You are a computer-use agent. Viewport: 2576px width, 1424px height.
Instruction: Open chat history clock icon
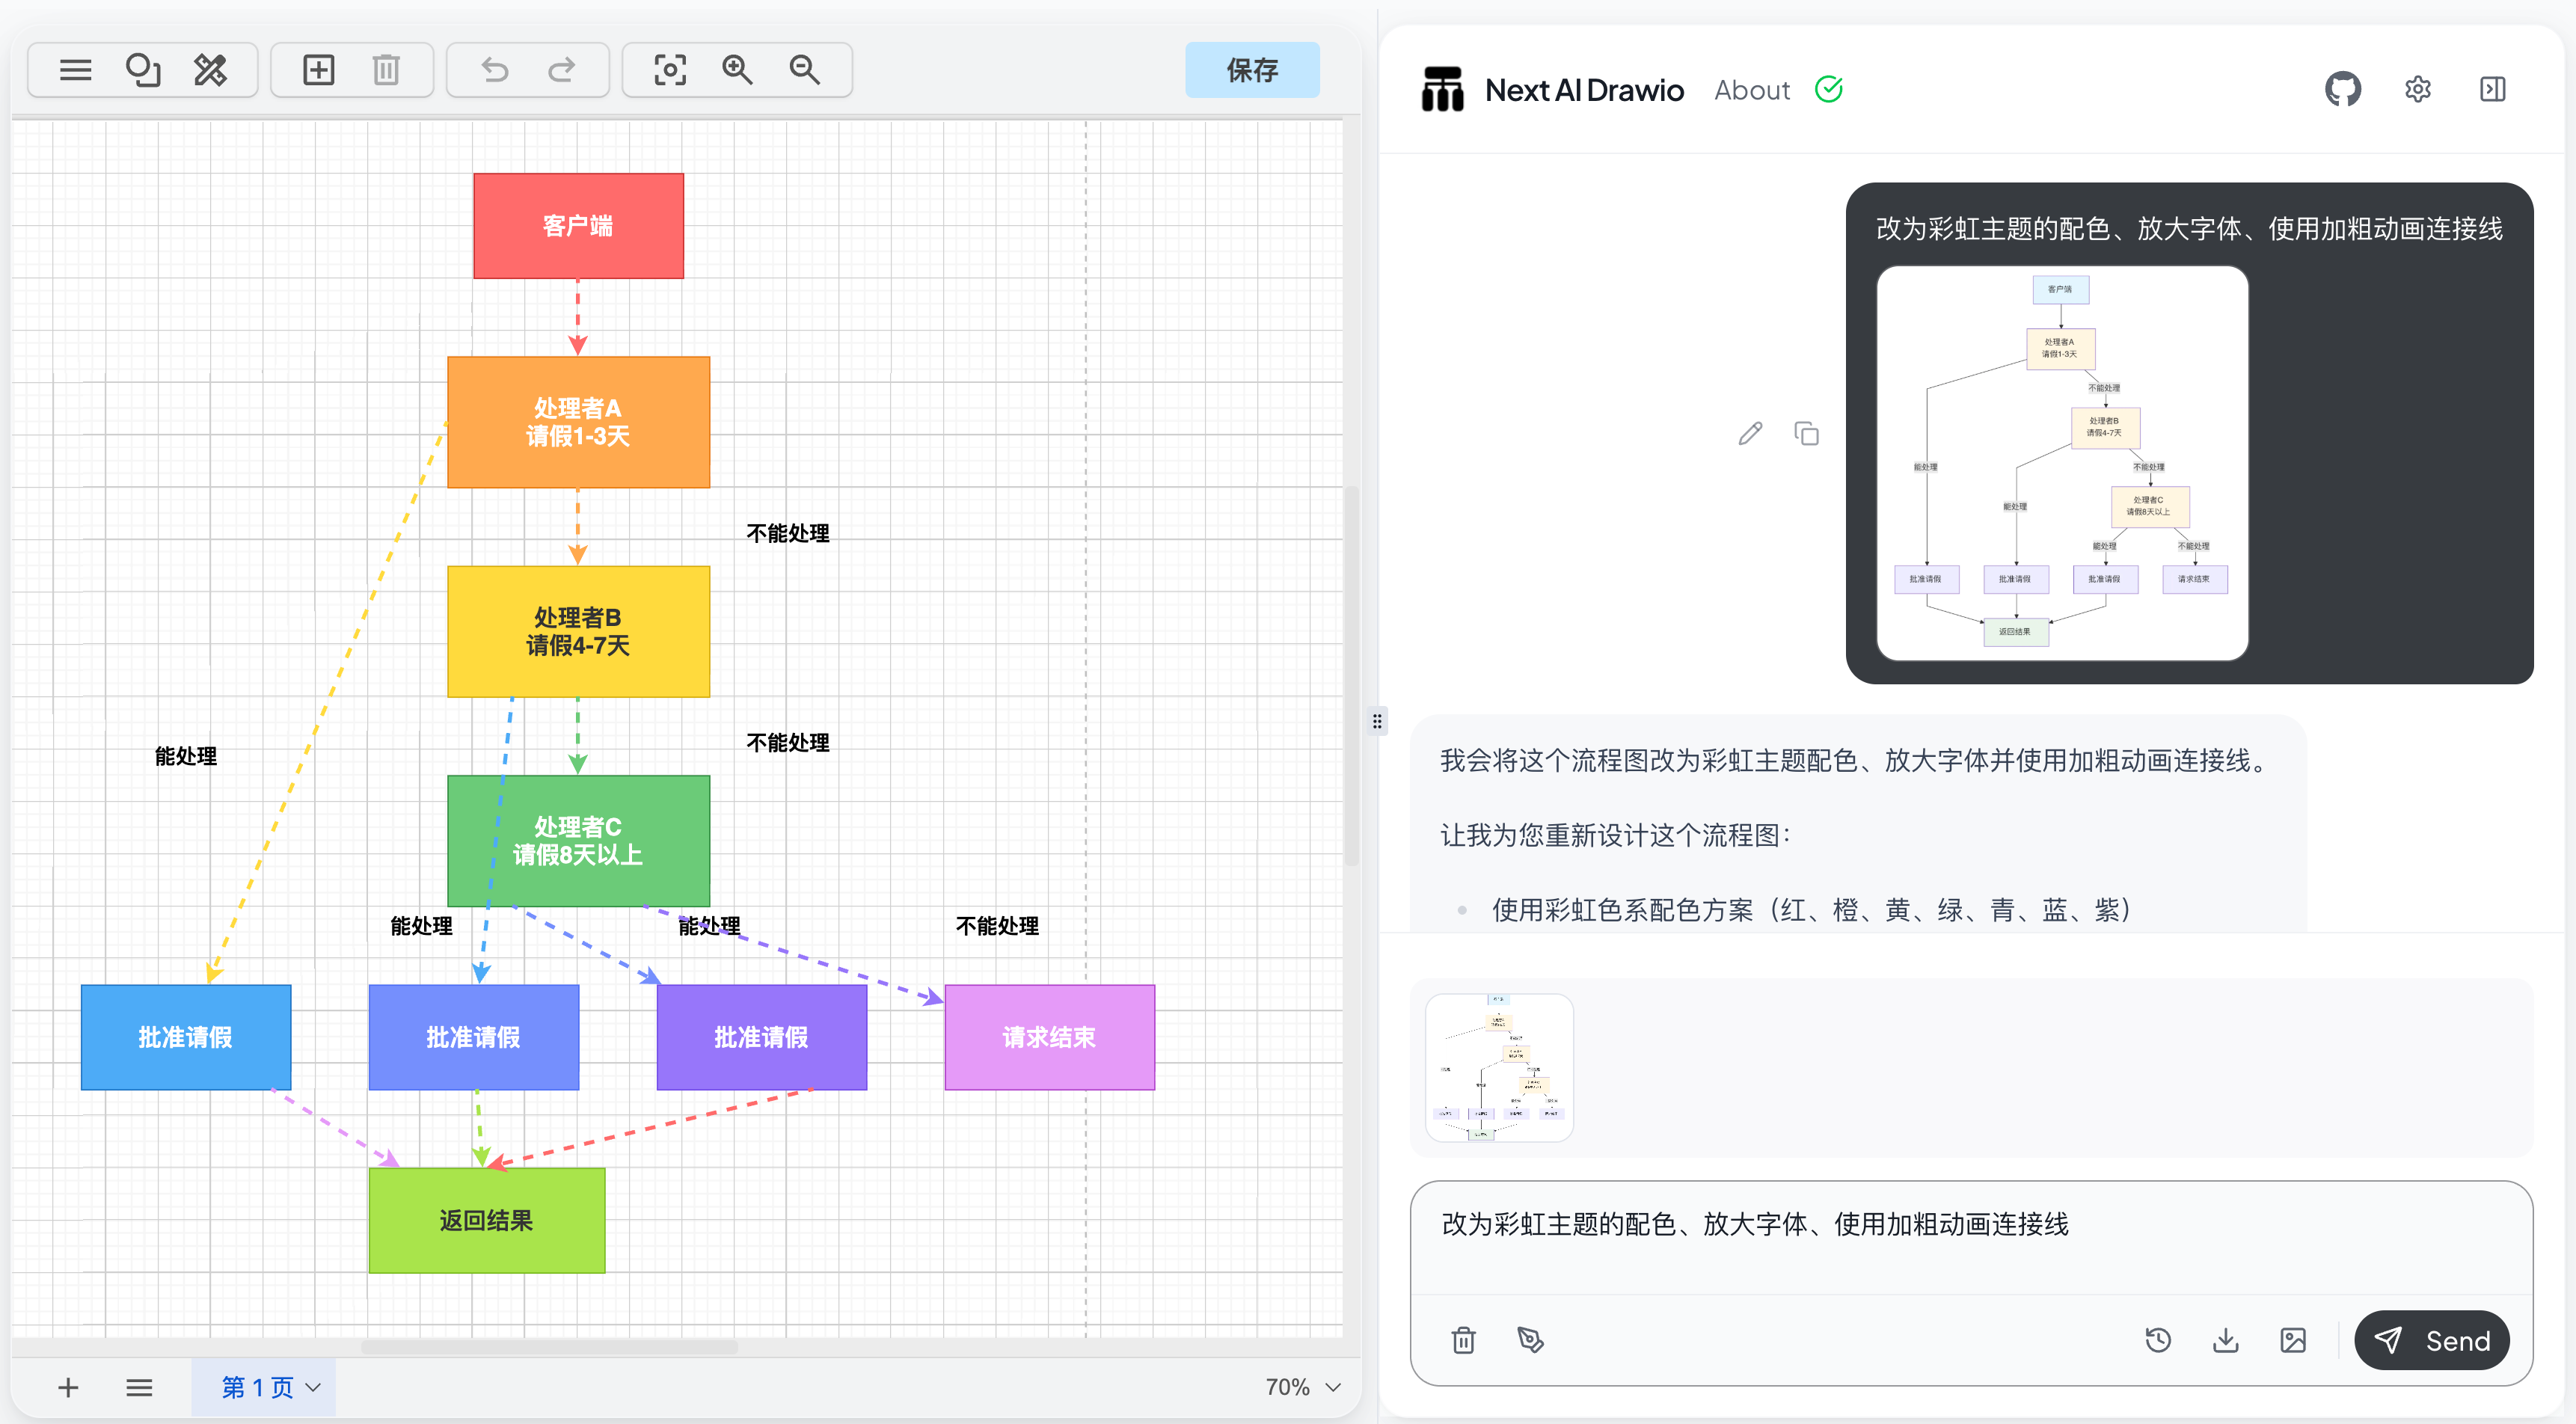pos(2158,1340)
